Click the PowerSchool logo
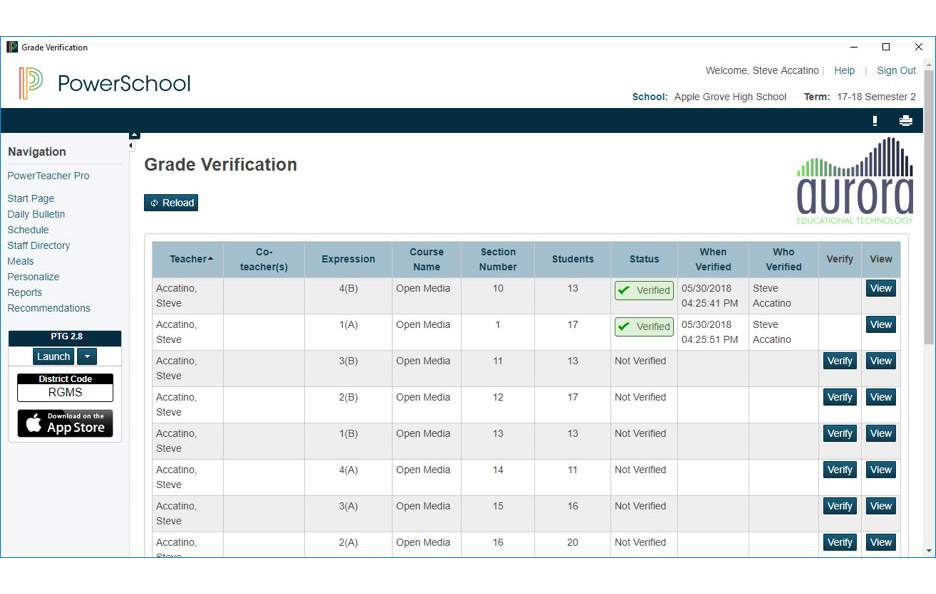Viewport: 936px width, 594px height. click(x=105, y=84)
